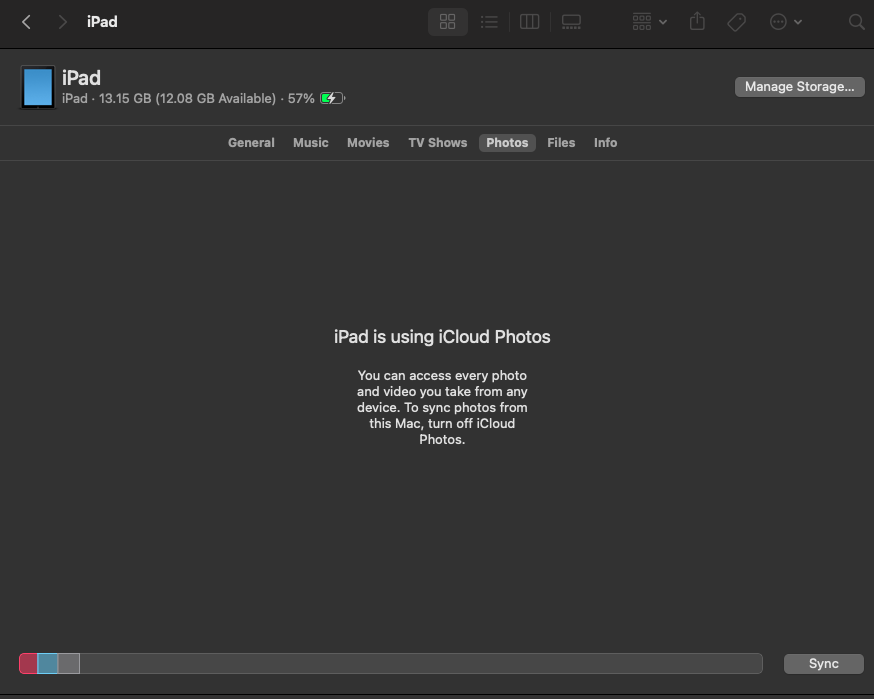Click the free-space portion of storage bar
This screenshot has height=699, width=874.
click(x=421, y=663)
